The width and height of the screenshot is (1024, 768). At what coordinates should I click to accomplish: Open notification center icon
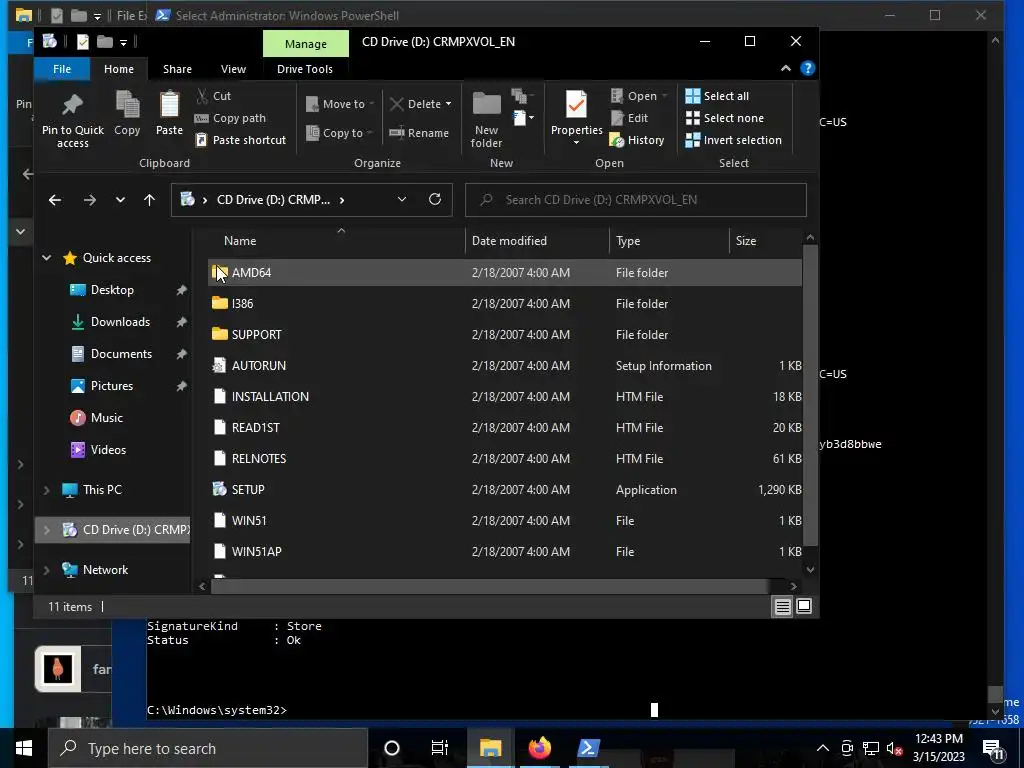(x=993, y=749)
